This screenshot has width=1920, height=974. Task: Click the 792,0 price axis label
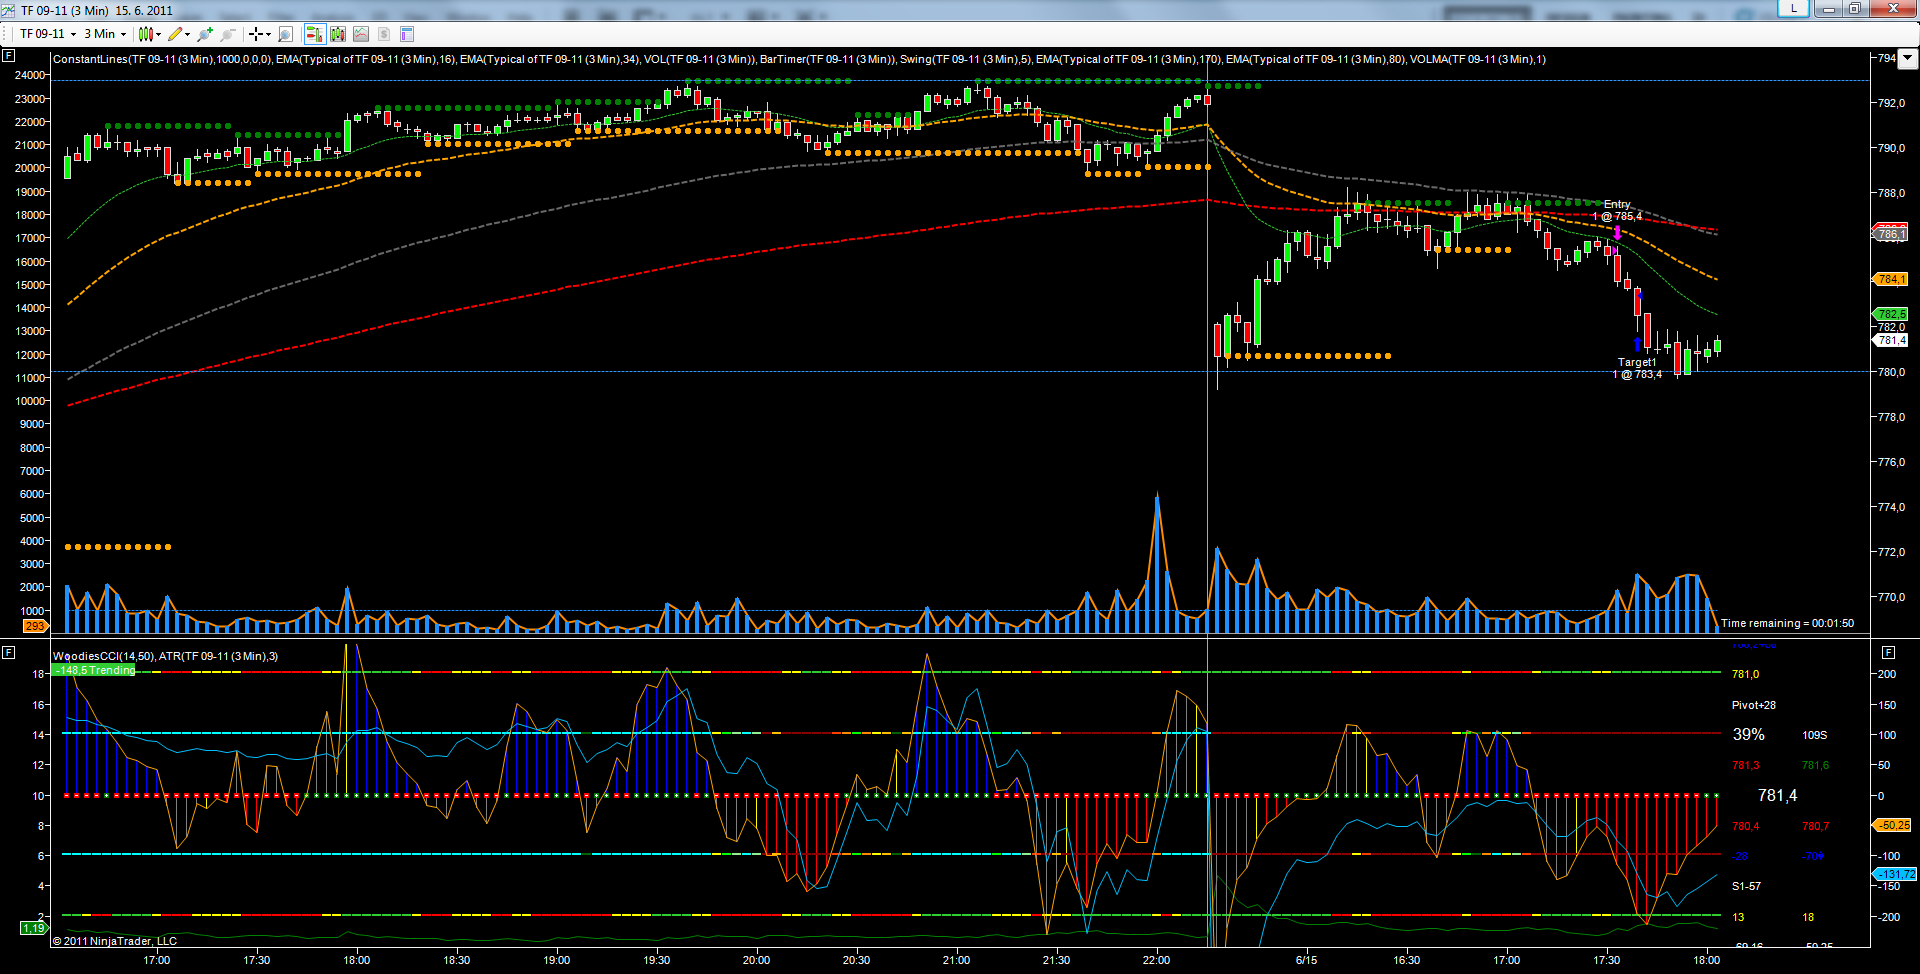1891,103
